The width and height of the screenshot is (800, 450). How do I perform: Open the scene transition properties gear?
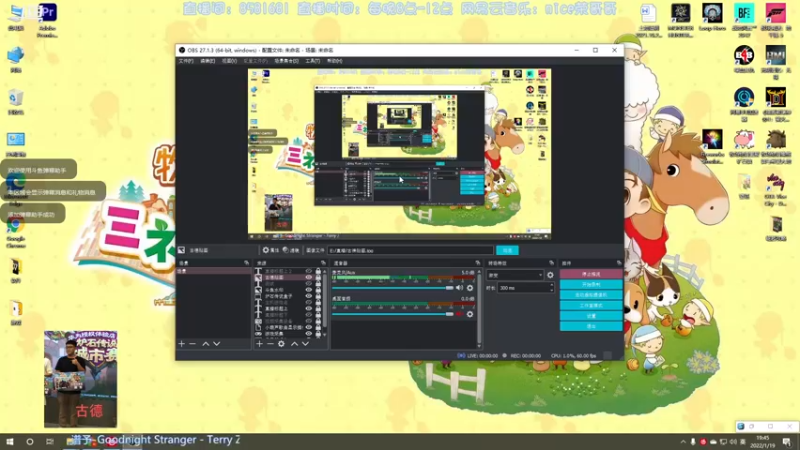click(550, 275)
